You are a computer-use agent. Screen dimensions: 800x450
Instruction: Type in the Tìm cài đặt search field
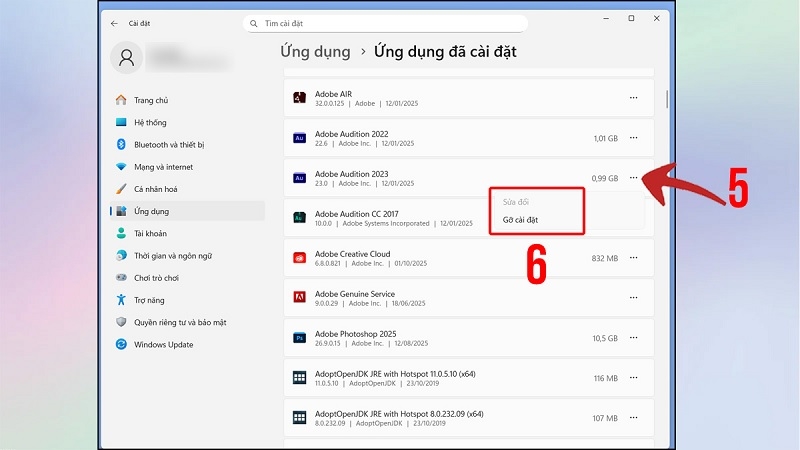[385, 23]
